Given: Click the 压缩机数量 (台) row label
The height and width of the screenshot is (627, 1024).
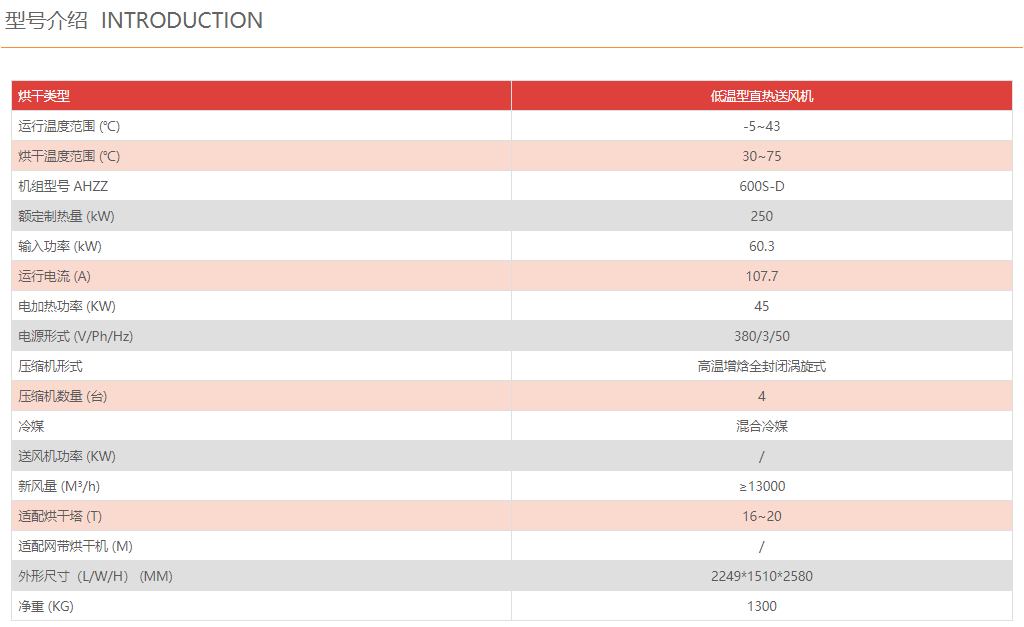Looking at the screenshot, I should 63,396.
